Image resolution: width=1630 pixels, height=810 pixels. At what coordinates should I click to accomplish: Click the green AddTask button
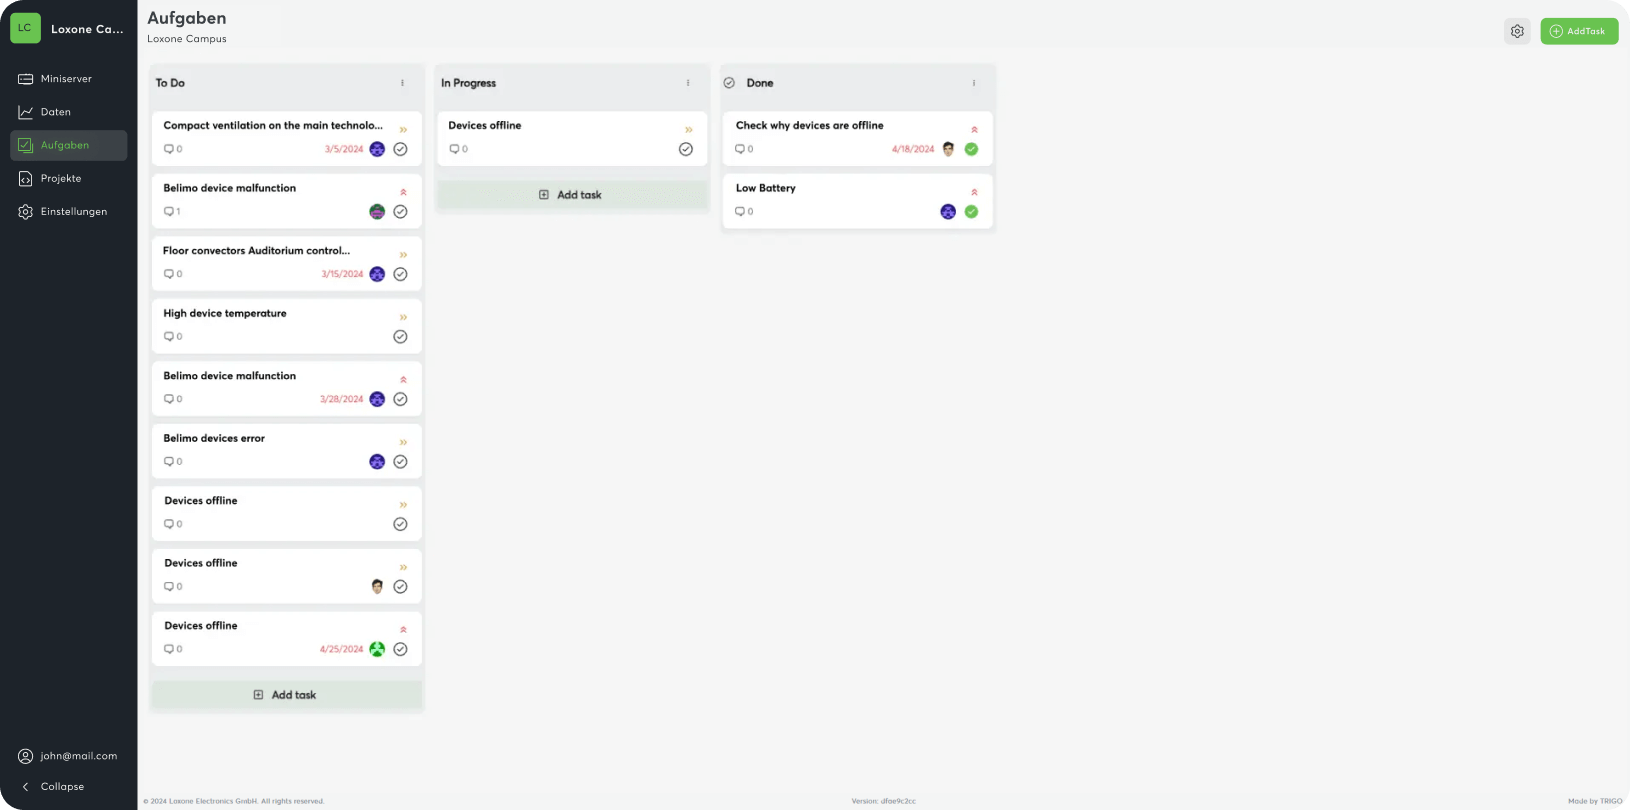coord(1578,31)
